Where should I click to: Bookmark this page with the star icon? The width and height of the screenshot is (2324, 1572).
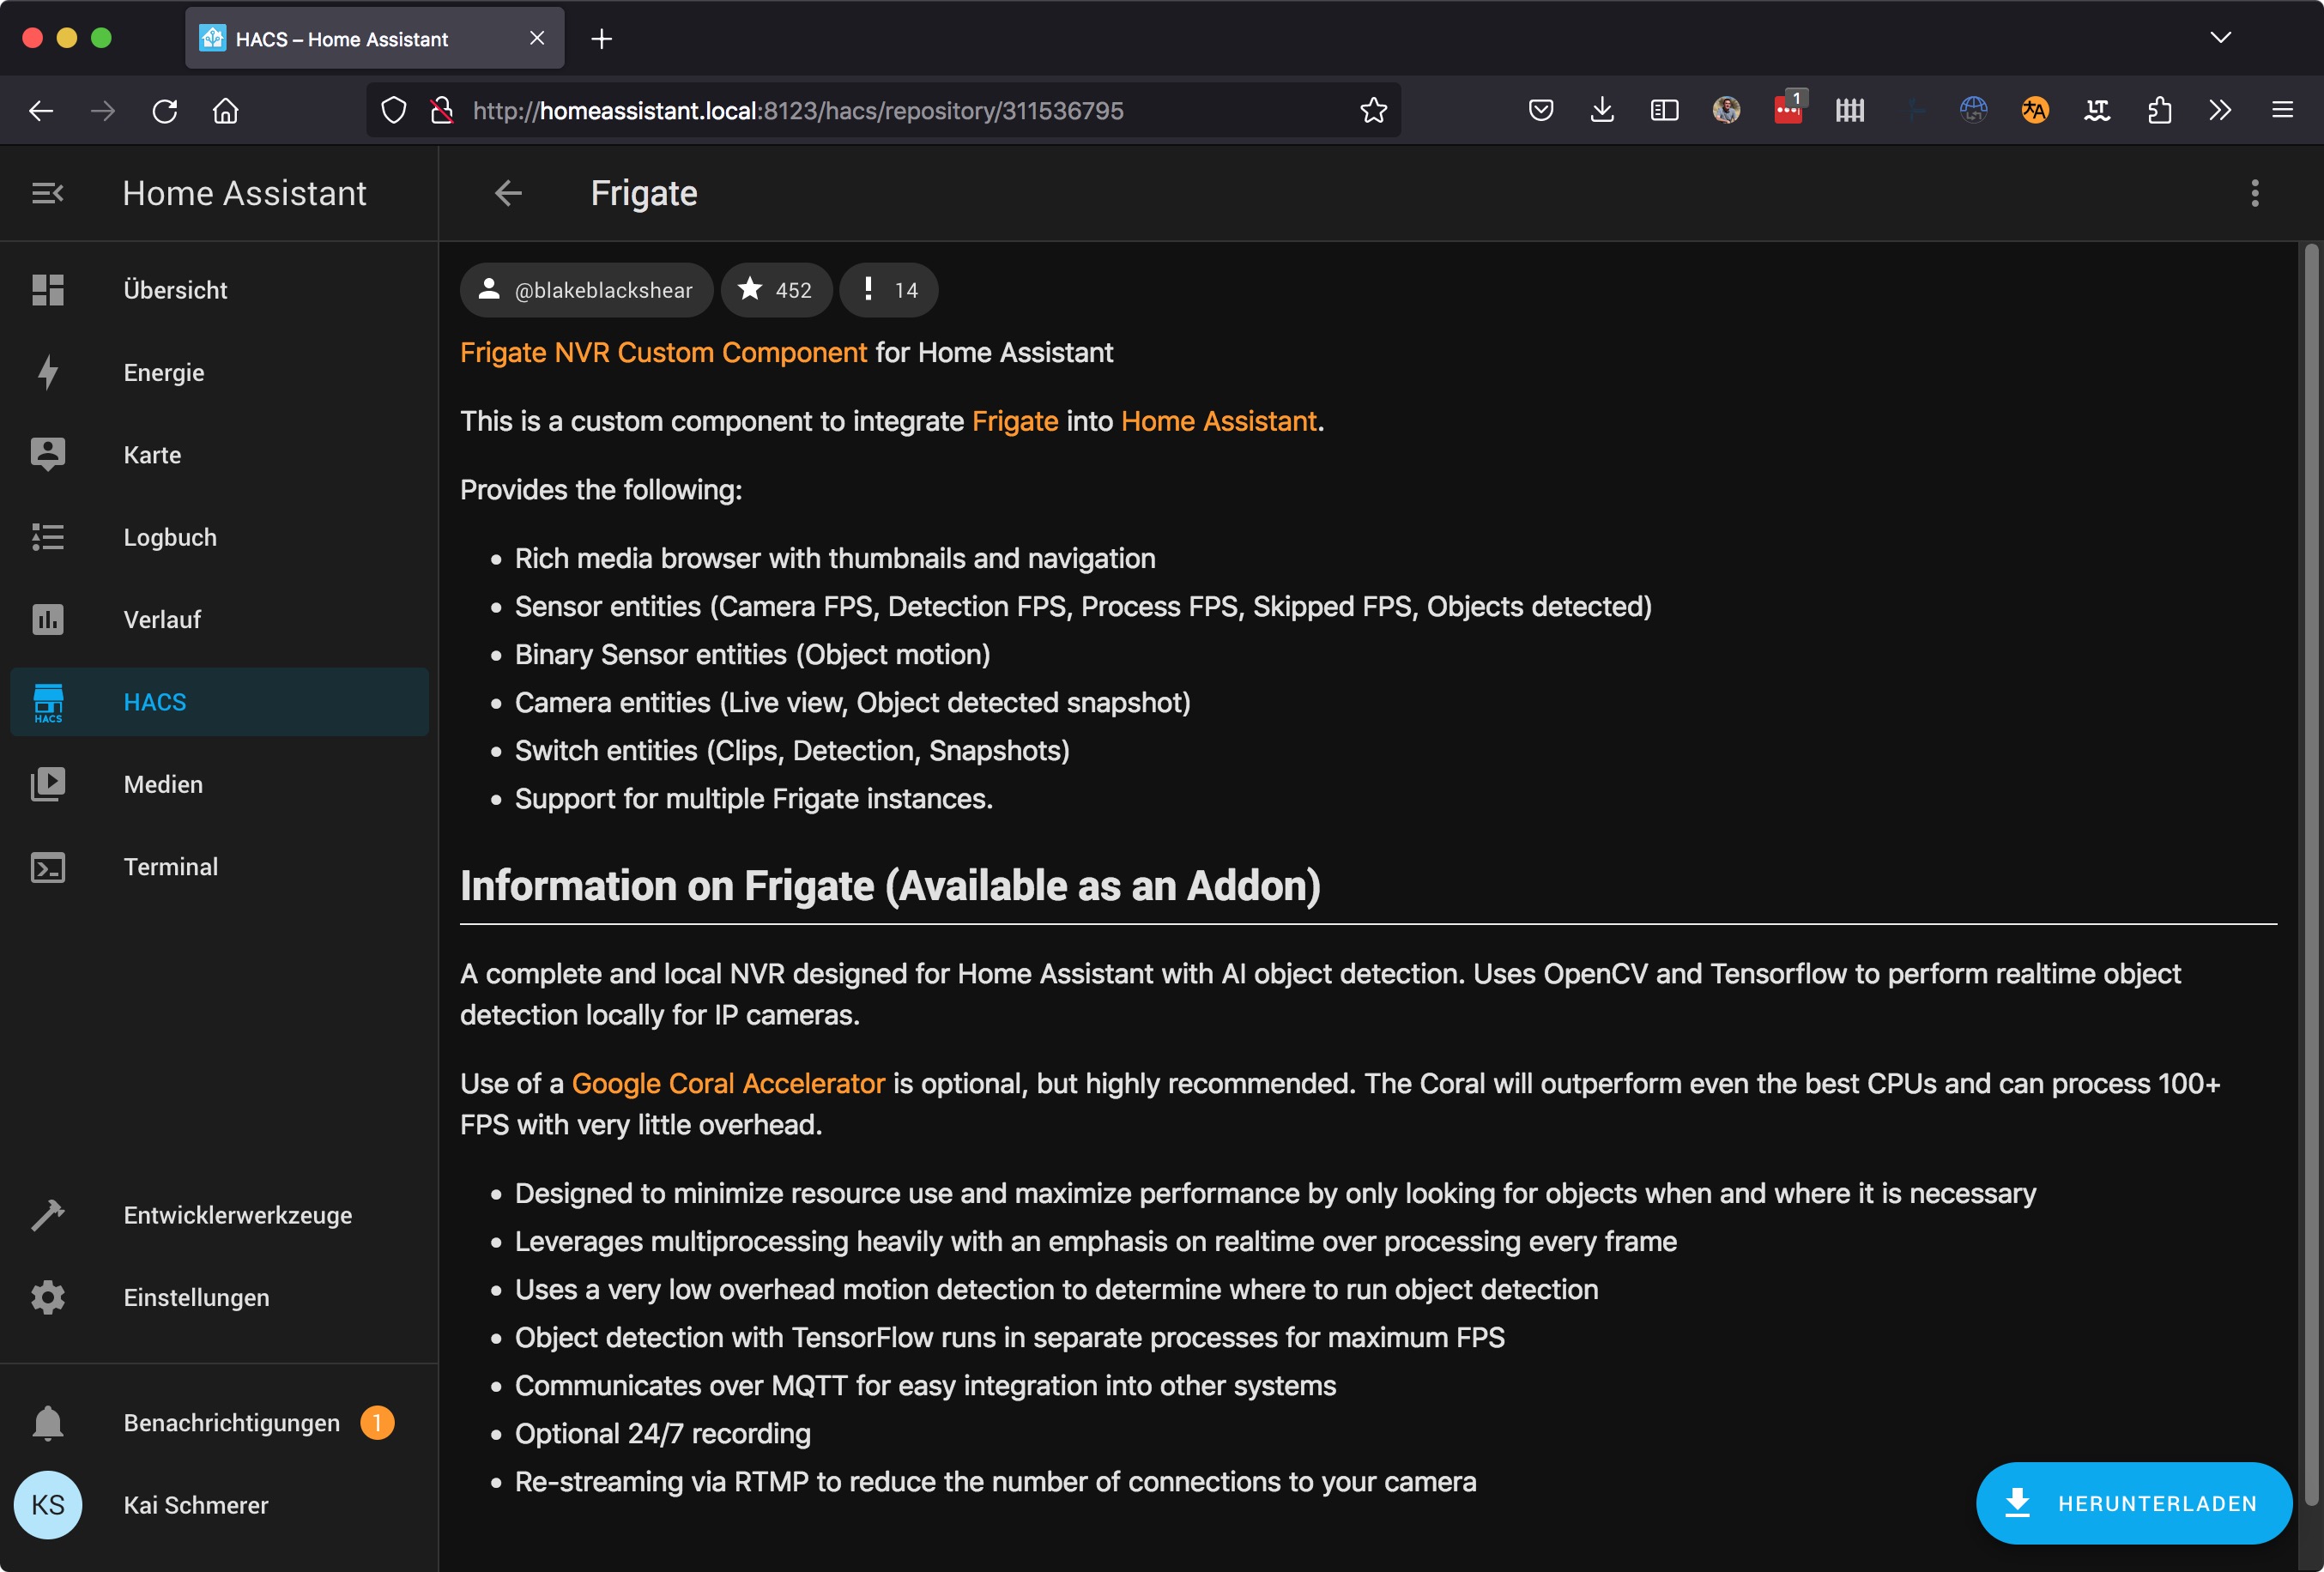[1373, 110]
